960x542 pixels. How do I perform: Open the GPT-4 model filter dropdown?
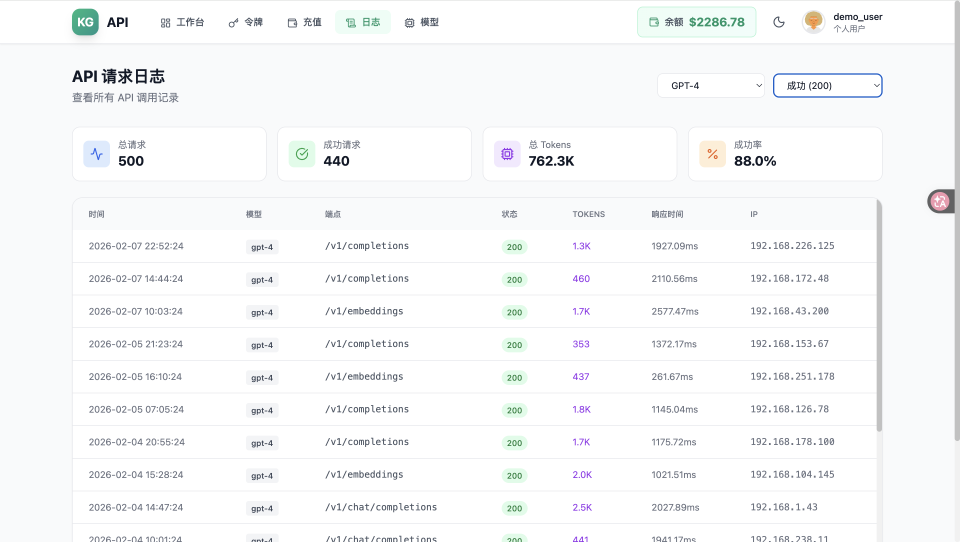[710, 86]
